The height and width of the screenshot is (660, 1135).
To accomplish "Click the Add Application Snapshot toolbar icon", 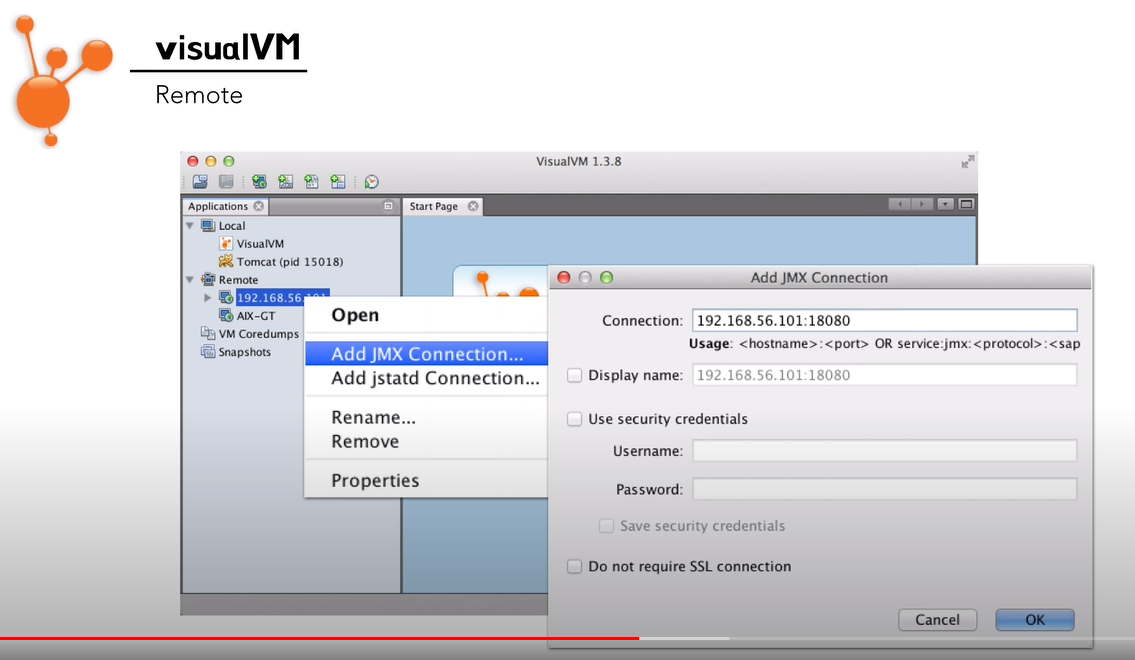I will [x=337, y=182].
